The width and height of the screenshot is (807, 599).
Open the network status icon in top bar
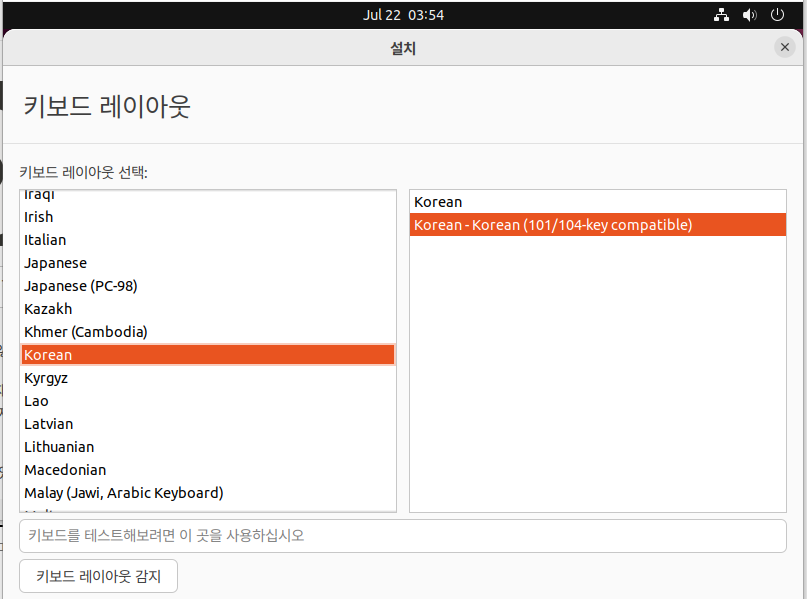[721, 15]
